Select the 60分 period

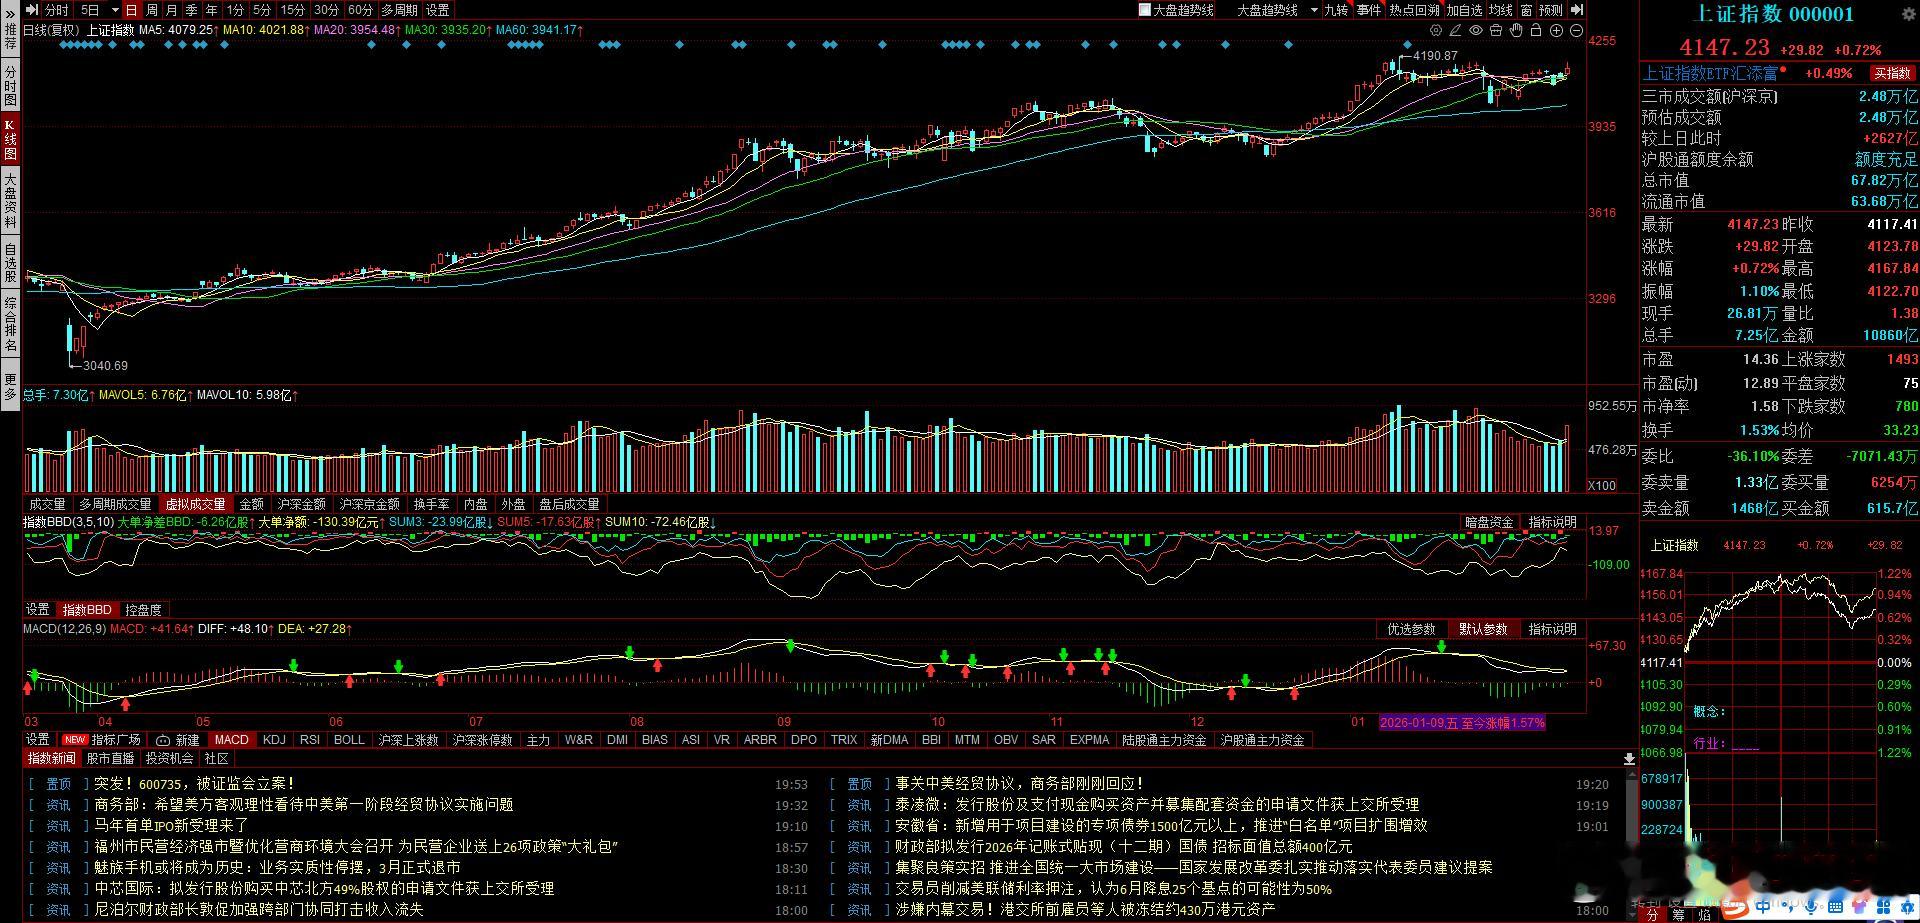coord(360,10)
